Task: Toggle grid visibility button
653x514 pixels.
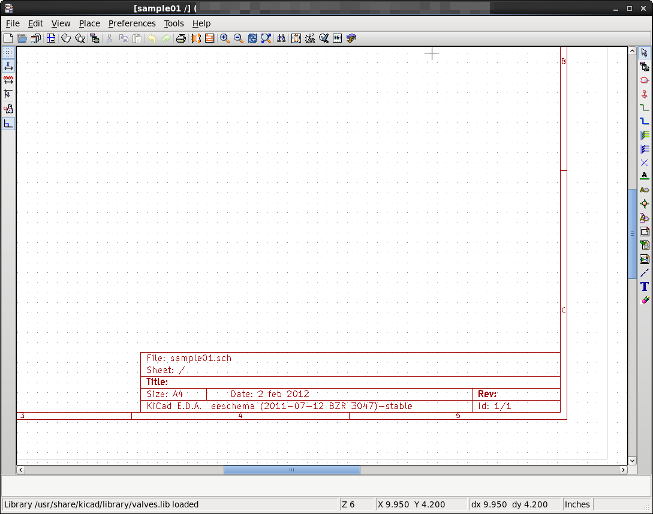Action: (x=8, y=52)
